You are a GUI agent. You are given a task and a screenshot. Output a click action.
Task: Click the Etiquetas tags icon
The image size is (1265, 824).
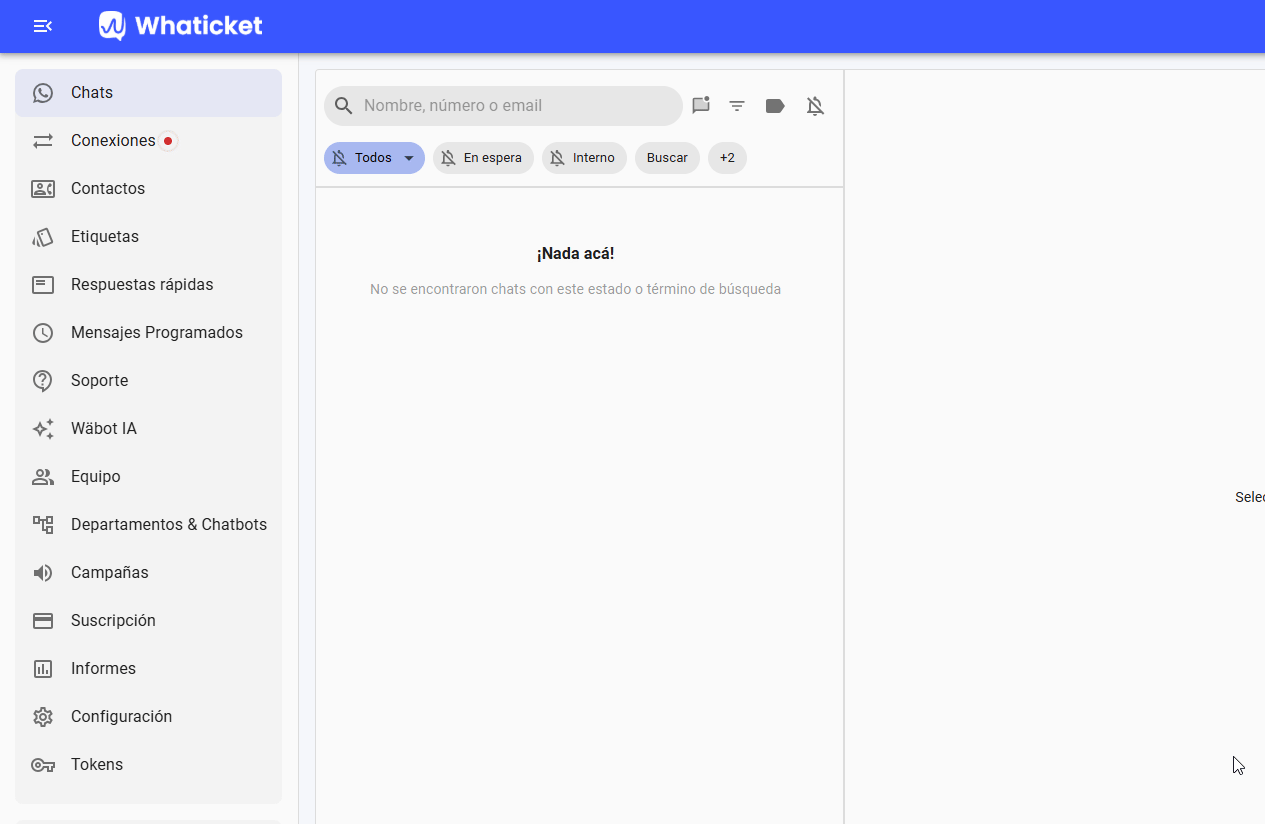(43, 237)
